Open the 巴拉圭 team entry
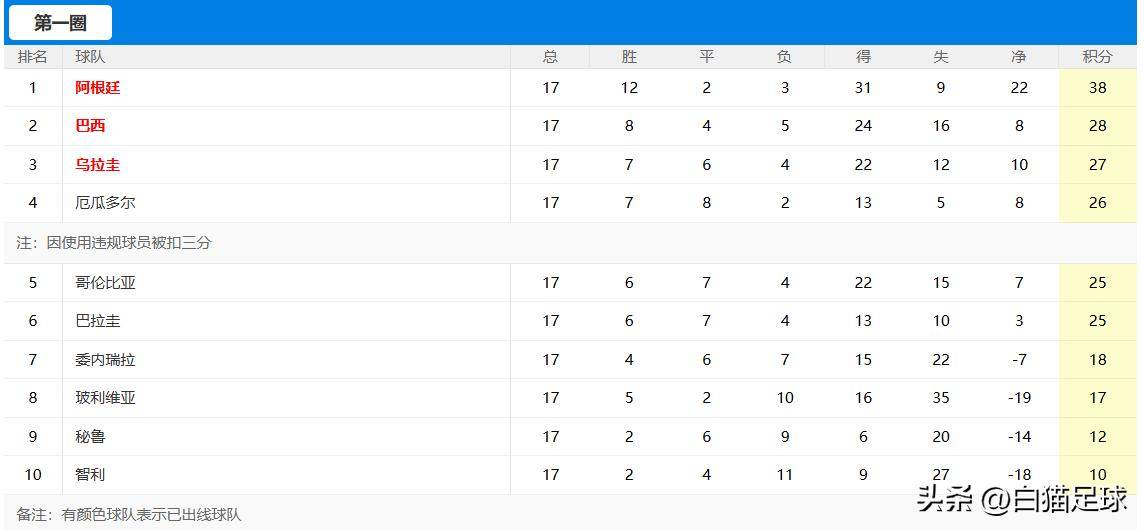 click(x=98, y=321)
